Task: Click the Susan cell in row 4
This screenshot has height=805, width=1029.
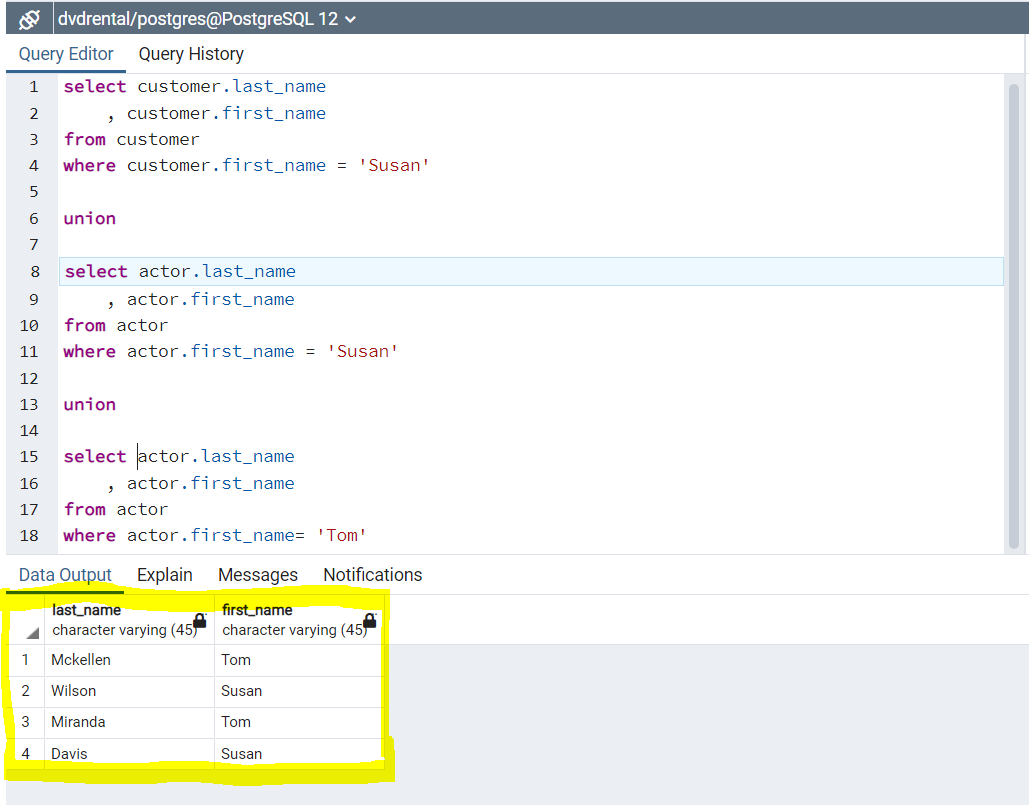Action: [299, 754]
